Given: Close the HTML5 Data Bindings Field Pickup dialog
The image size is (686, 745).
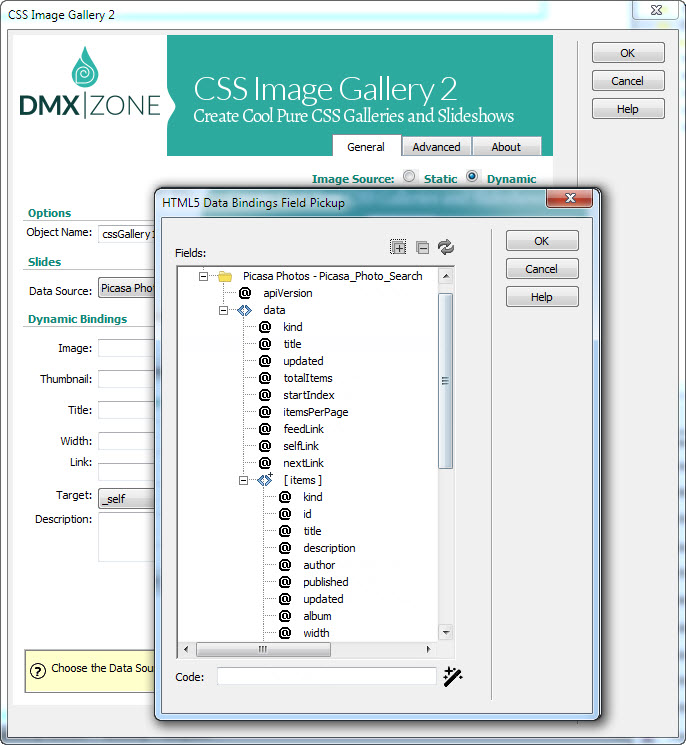Looking at the screenshot, I should 570,198.
